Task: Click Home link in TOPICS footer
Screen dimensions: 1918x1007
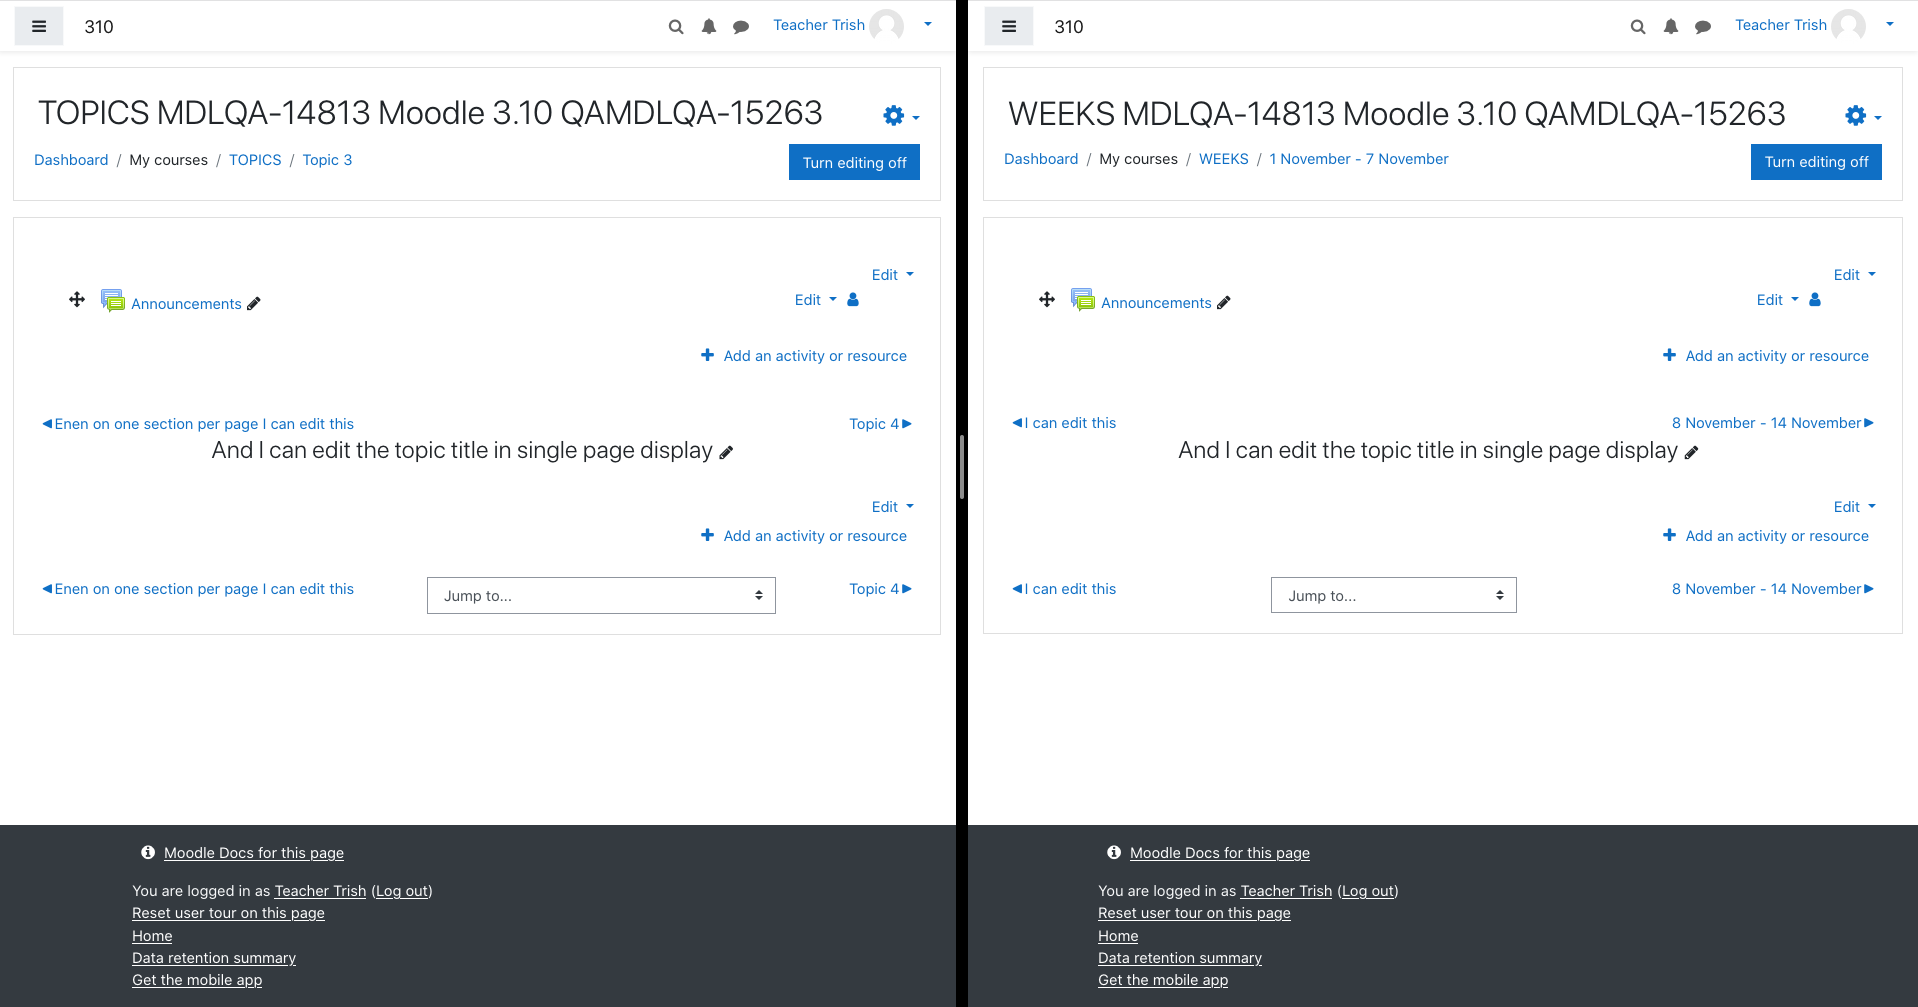Action: coord(152,936)
